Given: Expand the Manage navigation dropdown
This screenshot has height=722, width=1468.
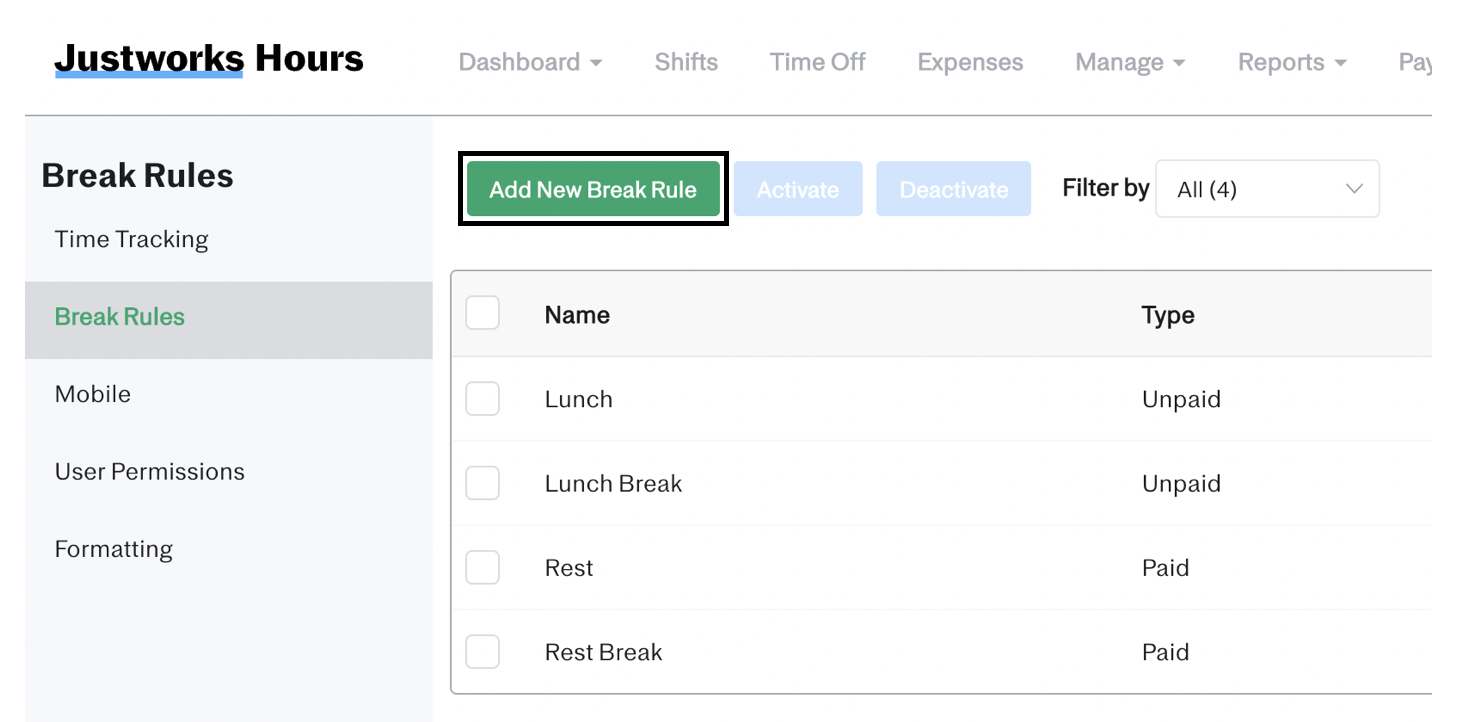Looking at the screenshot, I should [1128, 62].
